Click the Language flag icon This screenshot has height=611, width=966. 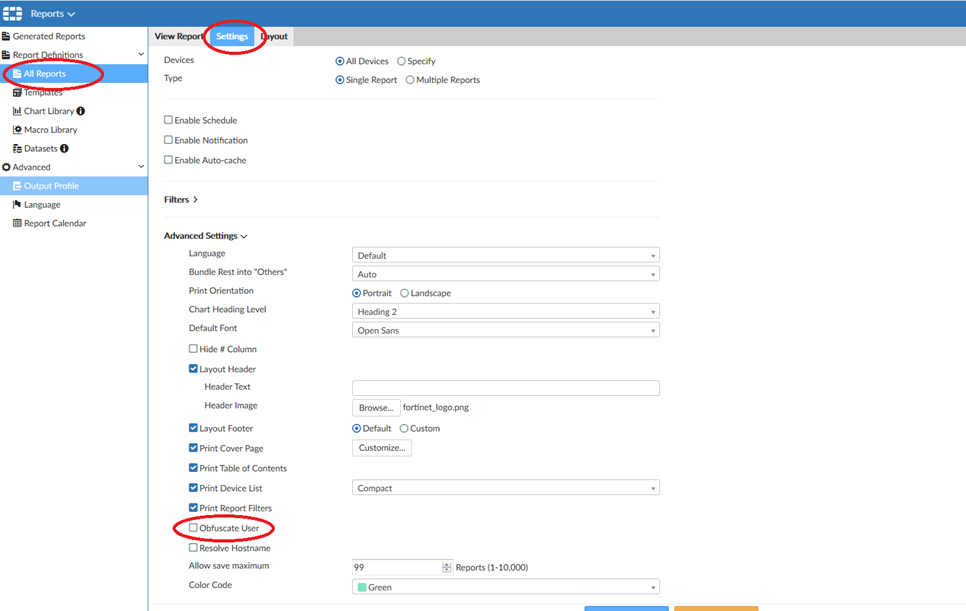pos(17,204)
